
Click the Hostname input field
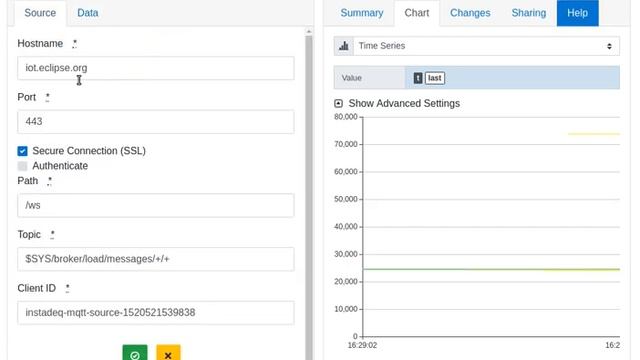156,68
